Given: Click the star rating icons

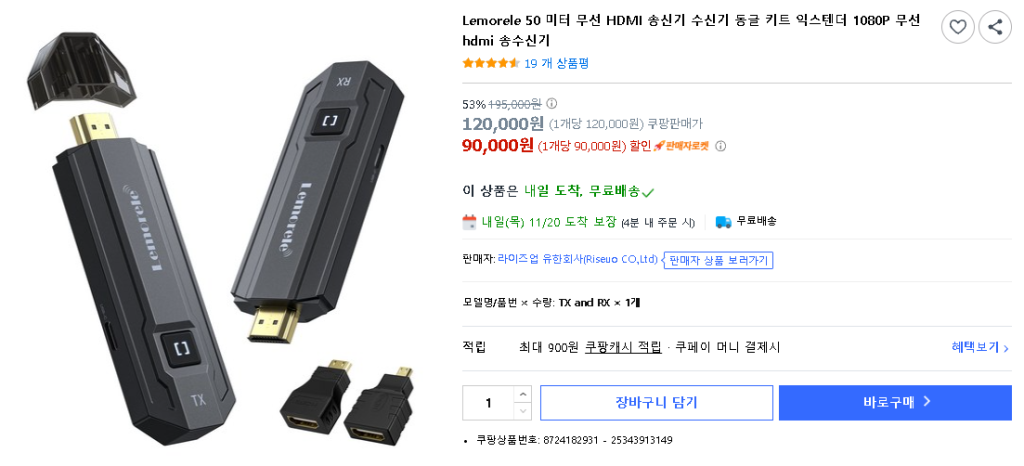Looking at the screenshot, I should (x=491, y=63).
